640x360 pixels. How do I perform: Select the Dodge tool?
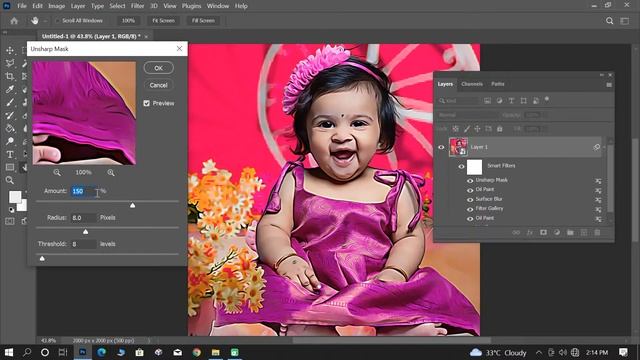10,141
